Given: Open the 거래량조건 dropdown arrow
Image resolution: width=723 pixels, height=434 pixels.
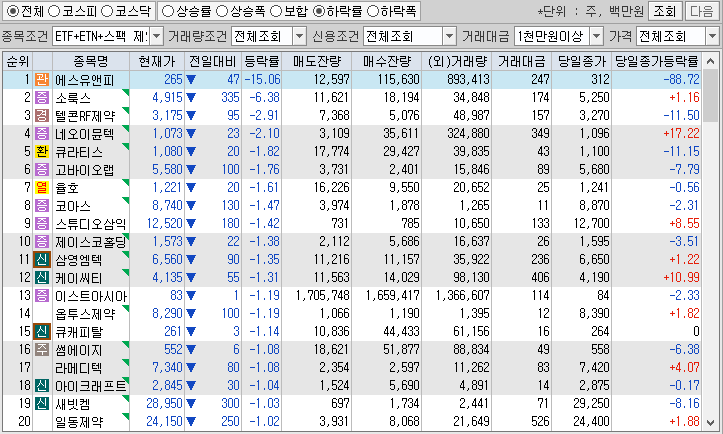Looking at the screenshot, I should (300, 36).
